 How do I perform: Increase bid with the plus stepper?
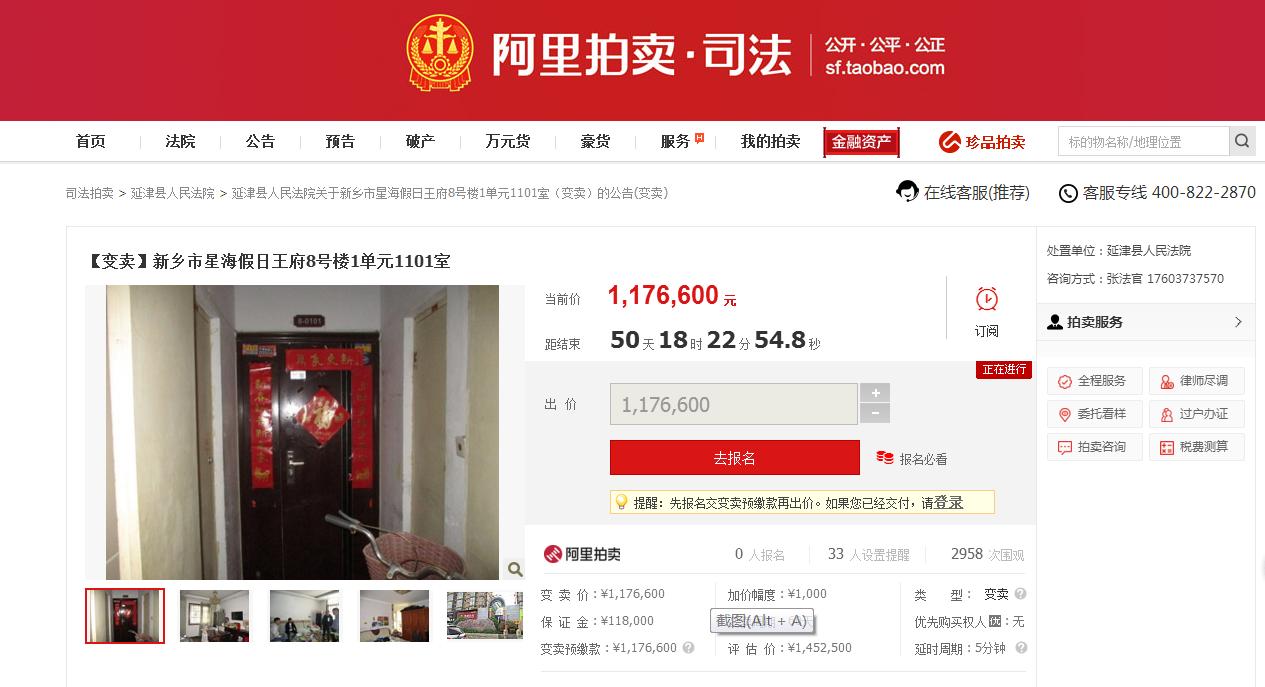875,394
